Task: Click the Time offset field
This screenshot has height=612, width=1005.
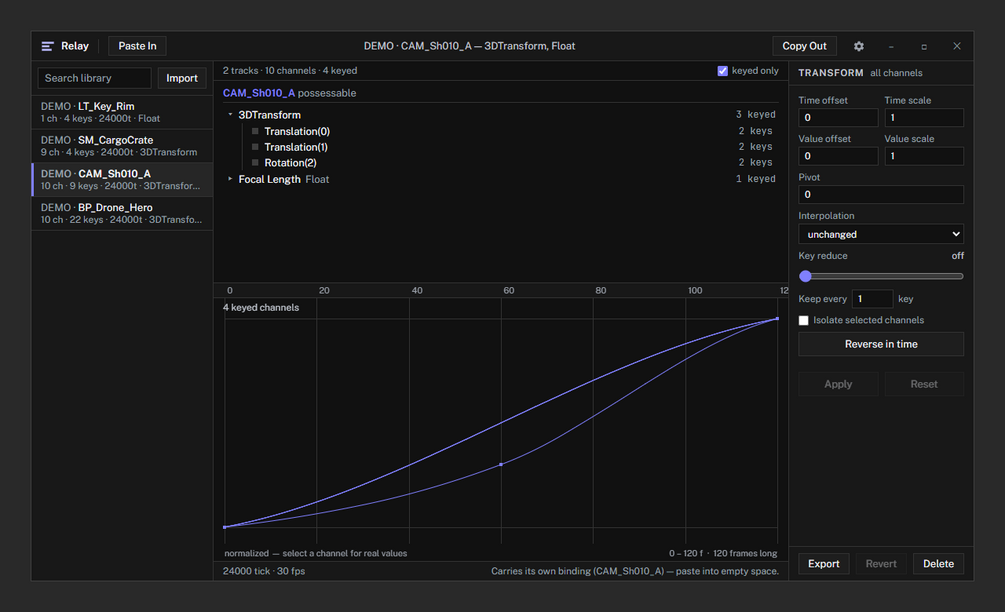Action: coord(838,117)
